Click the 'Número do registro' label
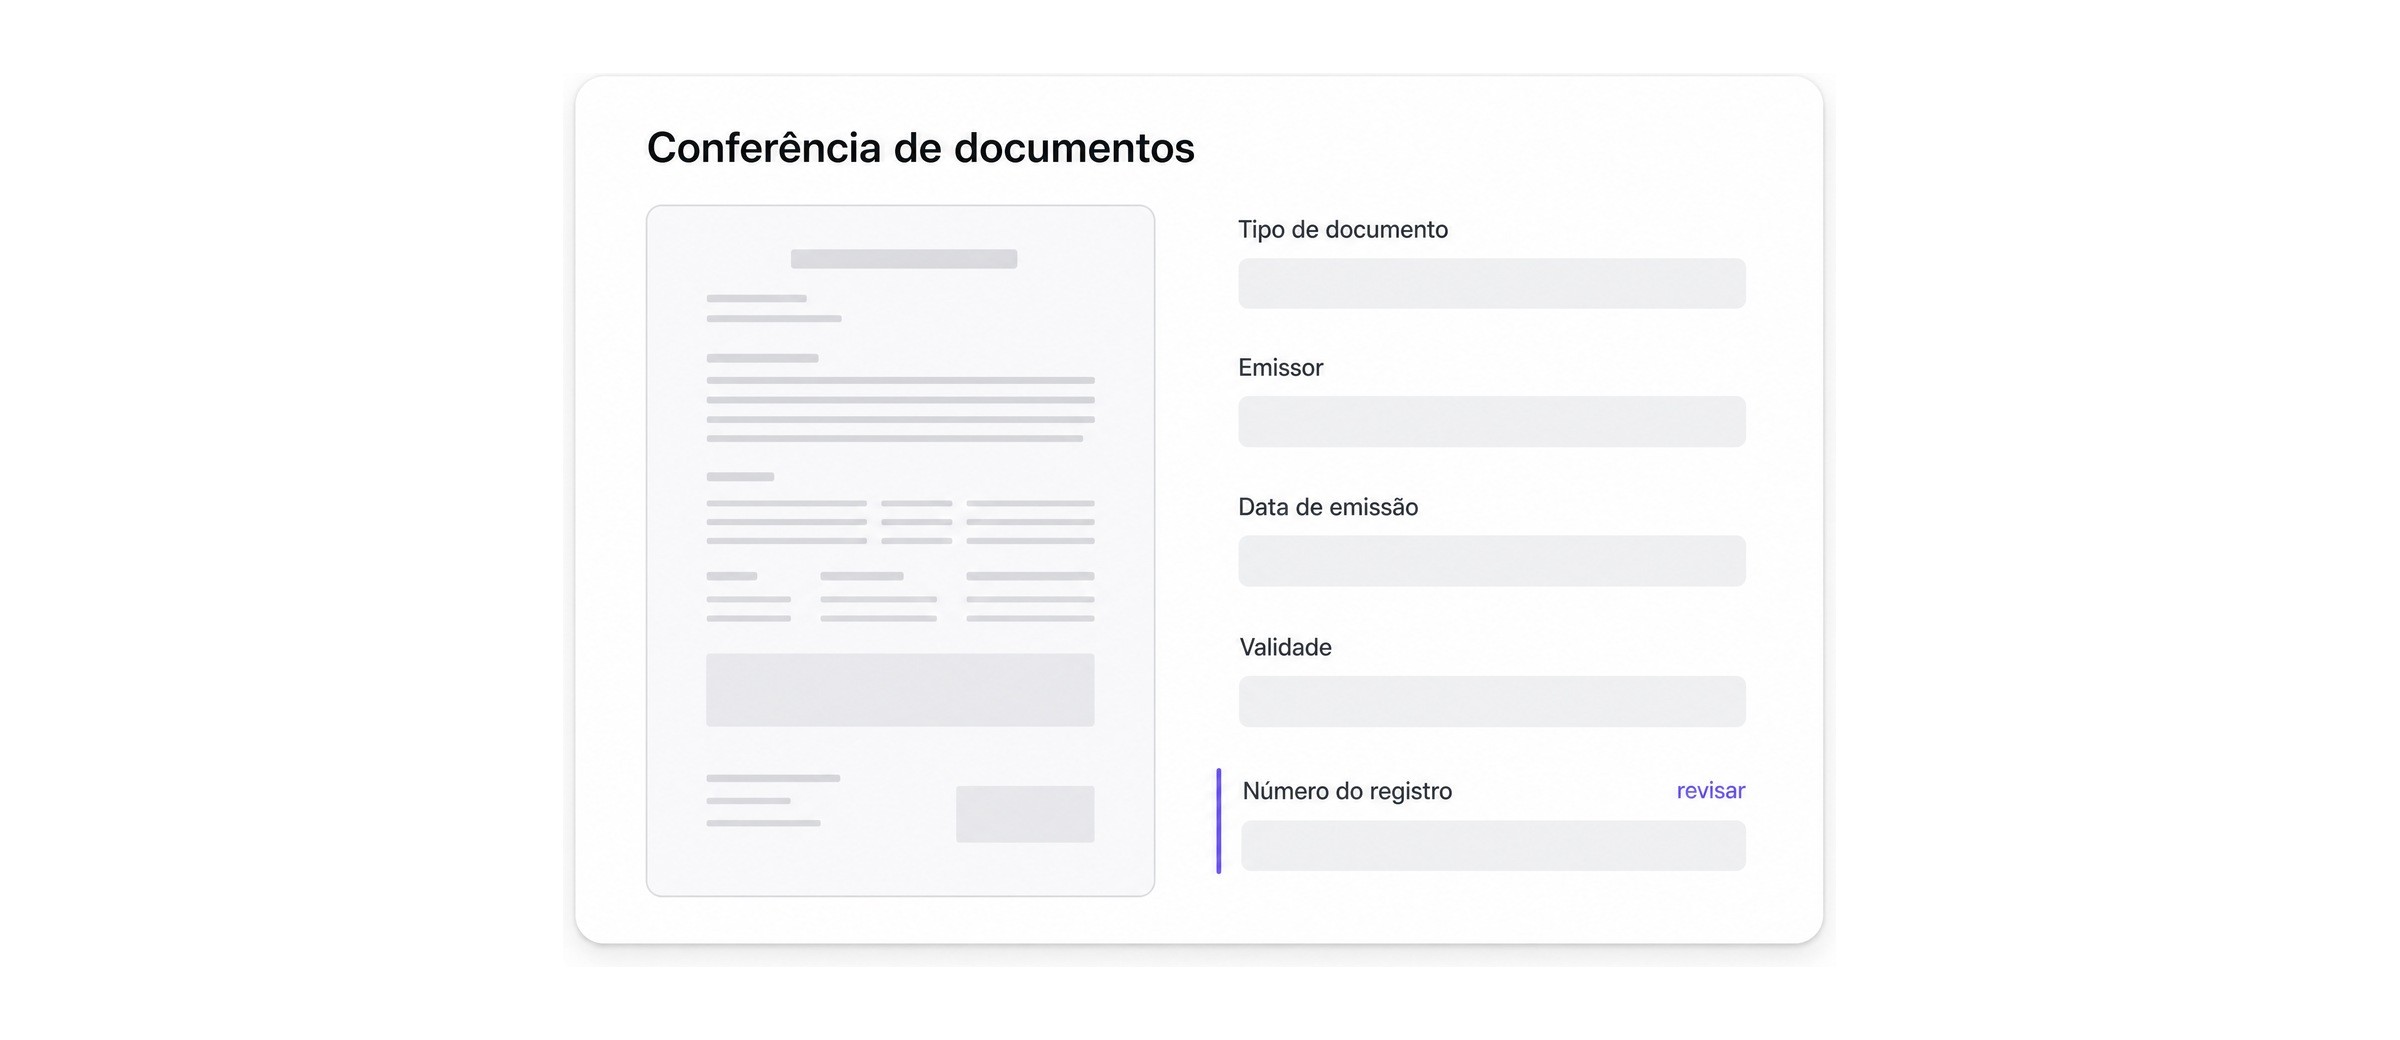The height and width of the screenshot is (1040, 2400). tap(1347, 791)
